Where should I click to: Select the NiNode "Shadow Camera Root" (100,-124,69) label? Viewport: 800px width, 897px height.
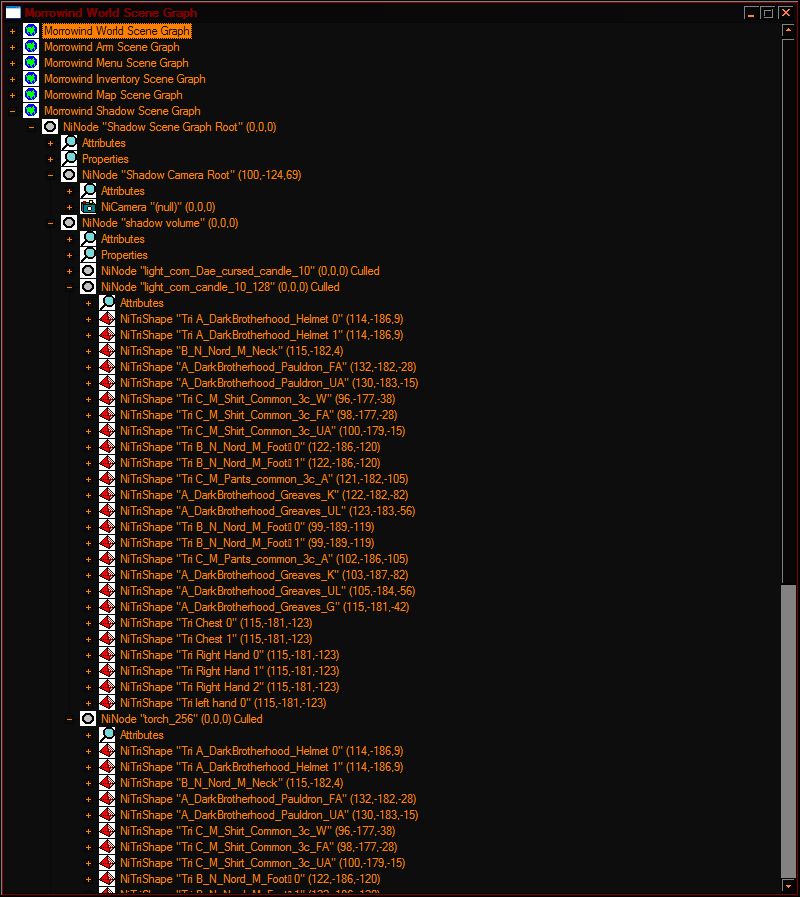[x=191, y=175]
